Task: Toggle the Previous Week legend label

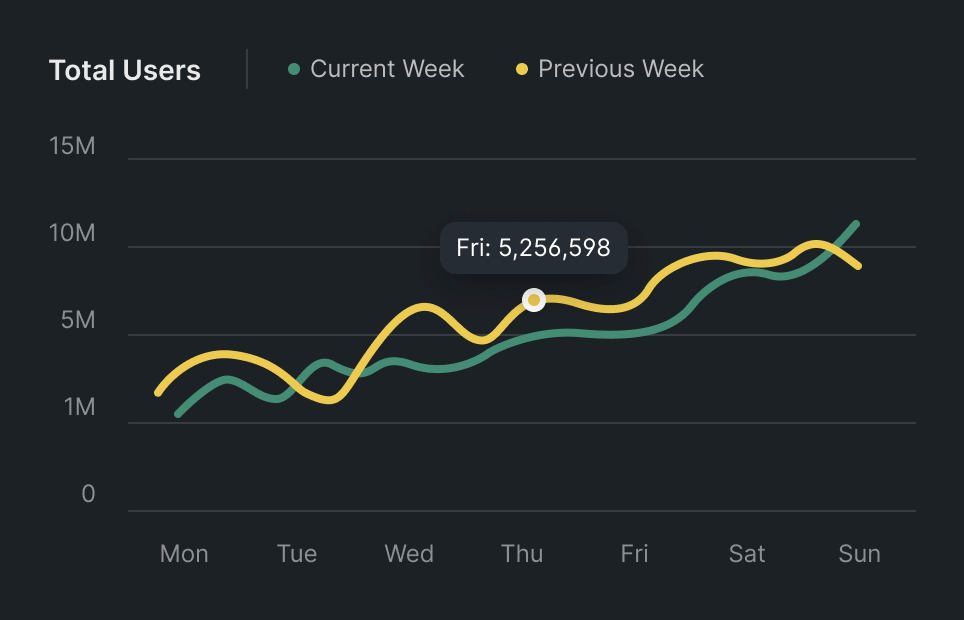Action: [620, 69]
